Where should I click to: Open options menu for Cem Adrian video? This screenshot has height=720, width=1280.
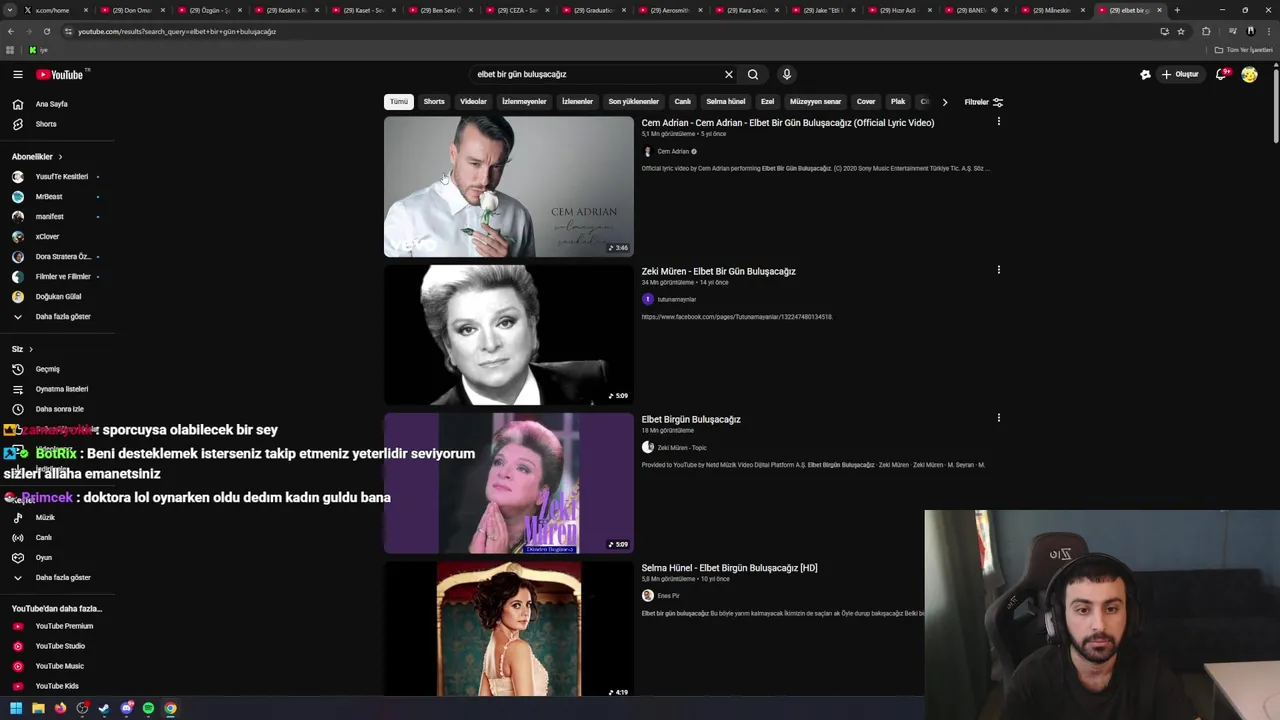point(998,122)
